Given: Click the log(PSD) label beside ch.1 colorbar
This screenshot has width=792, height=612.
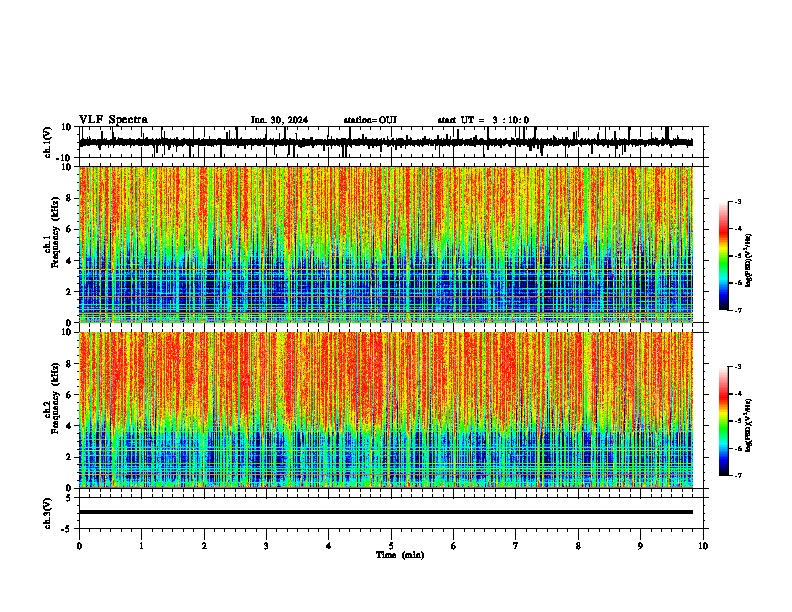Looking at the screenshot, I should coord(748,260).
